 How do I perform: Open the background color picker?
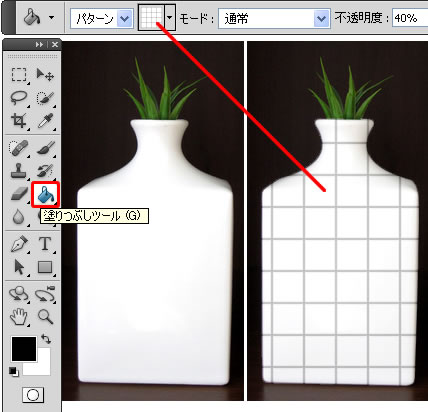pyautogui.click(x=43, y=367)
